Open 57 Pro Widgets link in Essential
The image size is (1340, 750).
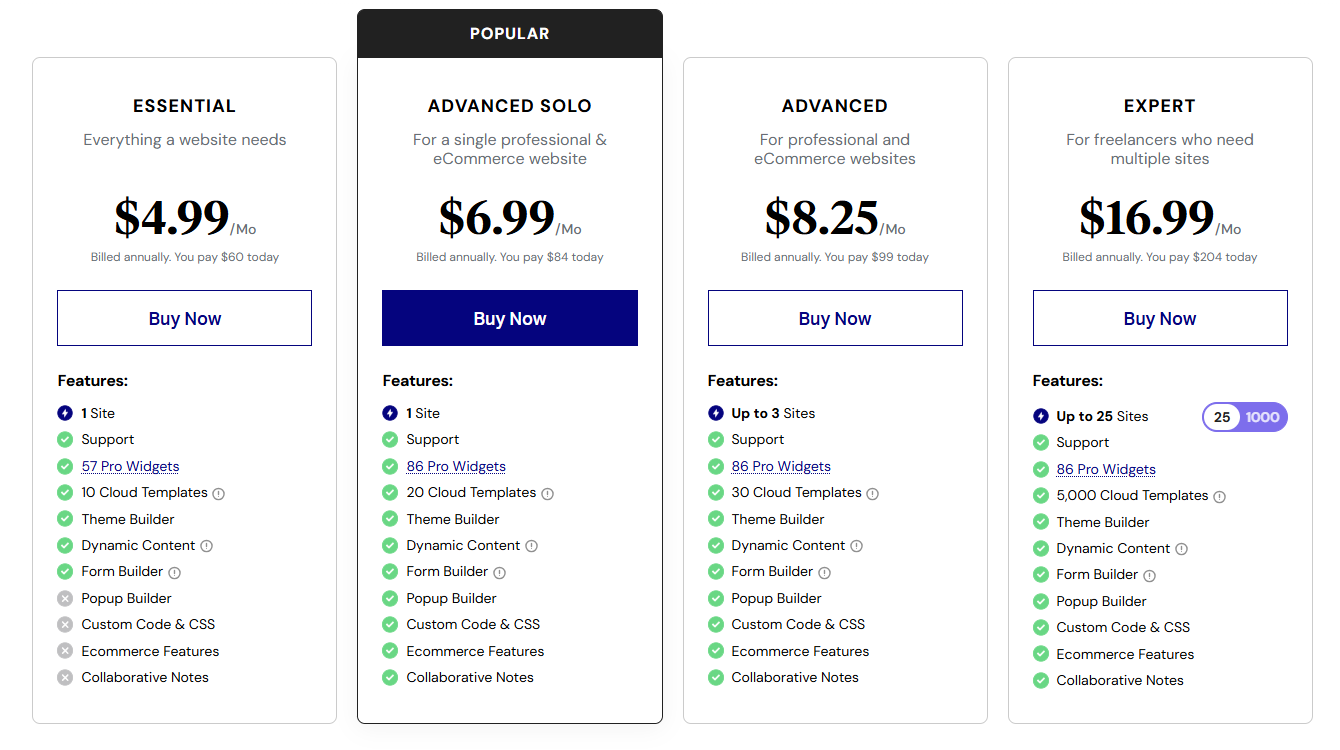pyautogui.click(x=131, y=466)
